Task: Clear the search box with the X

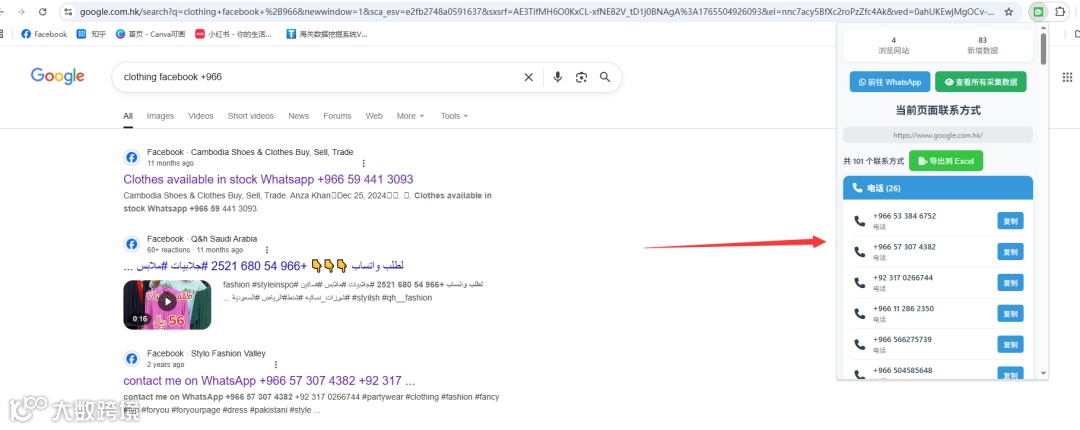Action: [x=528, y=77]
